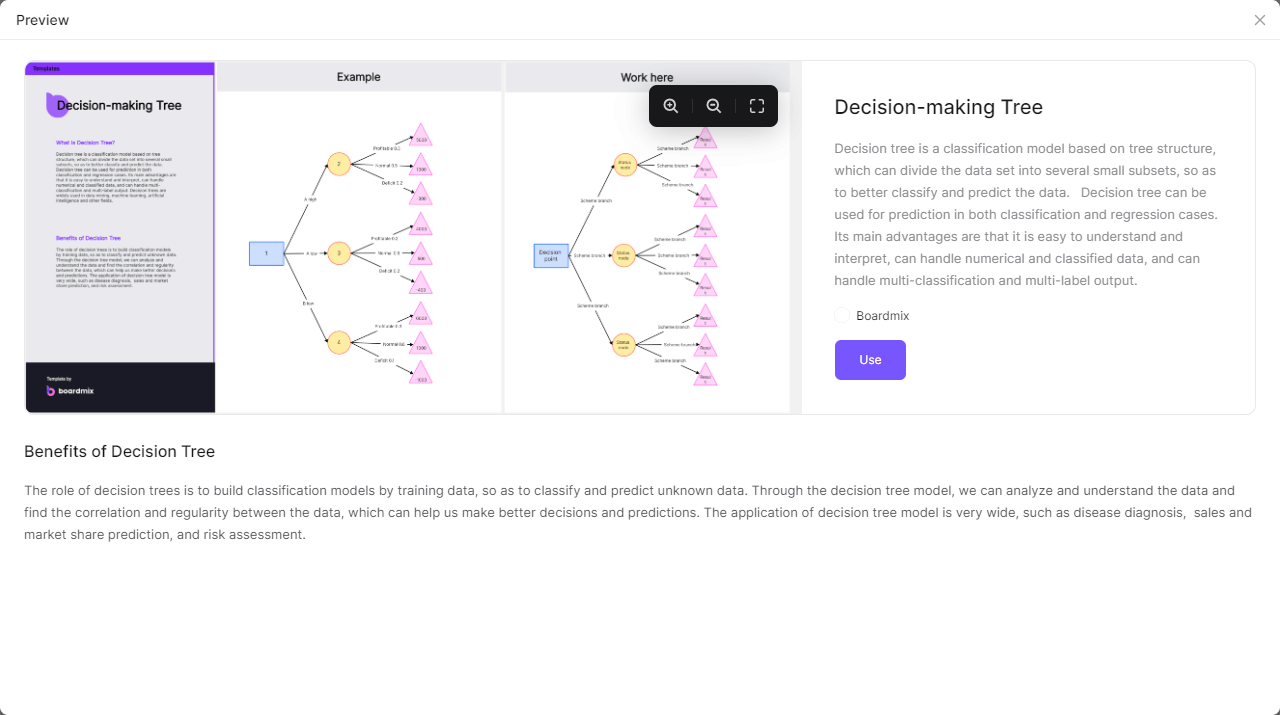Click the Decision-making Tree title heading
Viewport: 1280px width, 715px height.
click(939, 107)
